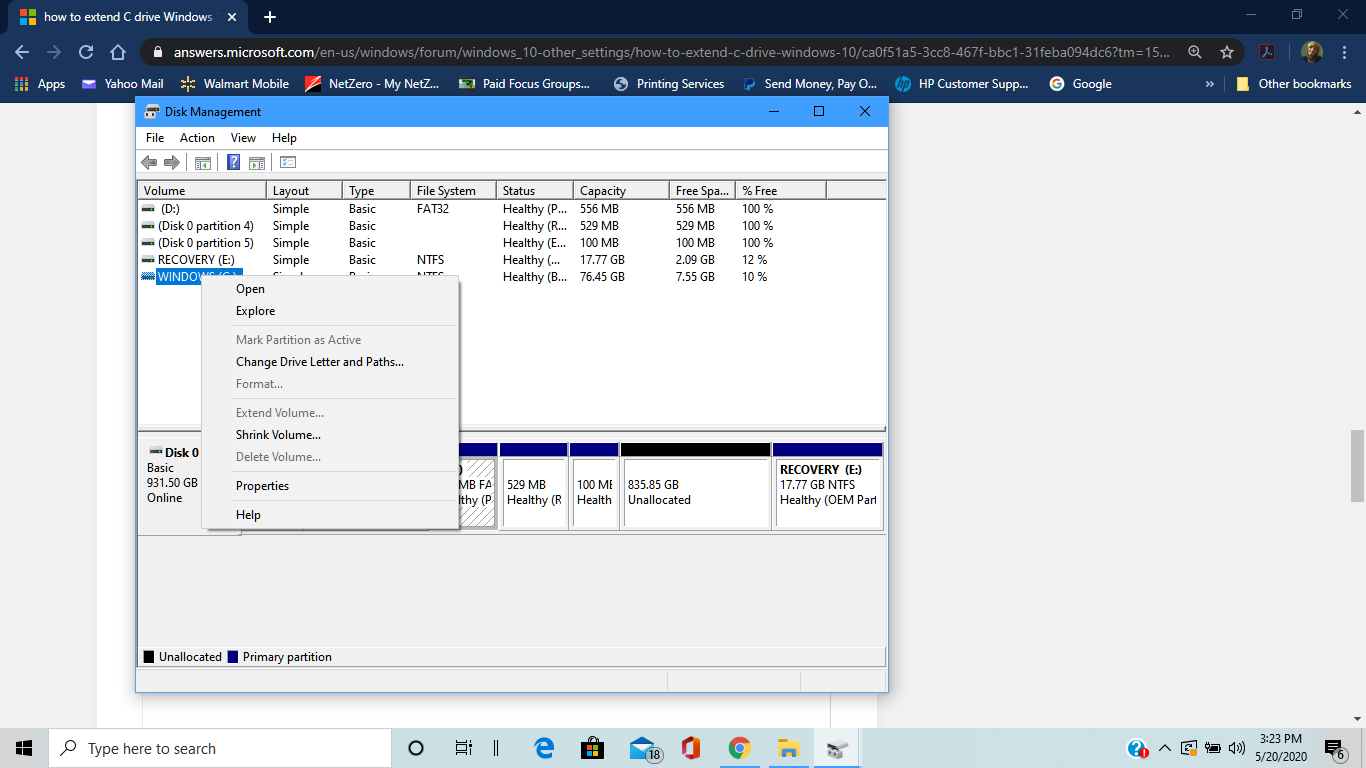Click the Settings checklist toolbar icon
1366x768 pixels.
[288, 162]
